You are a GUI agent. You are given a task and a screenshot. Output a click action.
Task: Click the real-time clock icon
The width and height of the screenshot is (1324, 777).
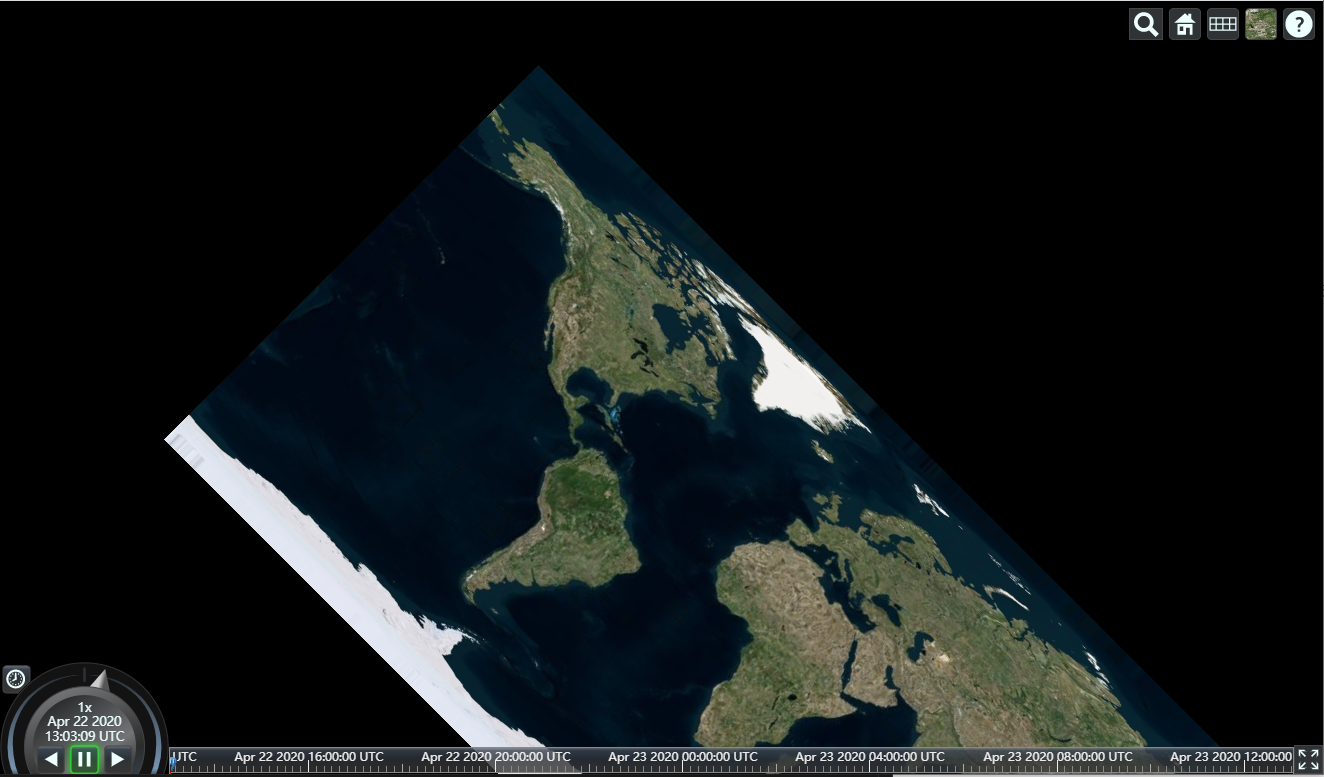(x=15, y=678)
